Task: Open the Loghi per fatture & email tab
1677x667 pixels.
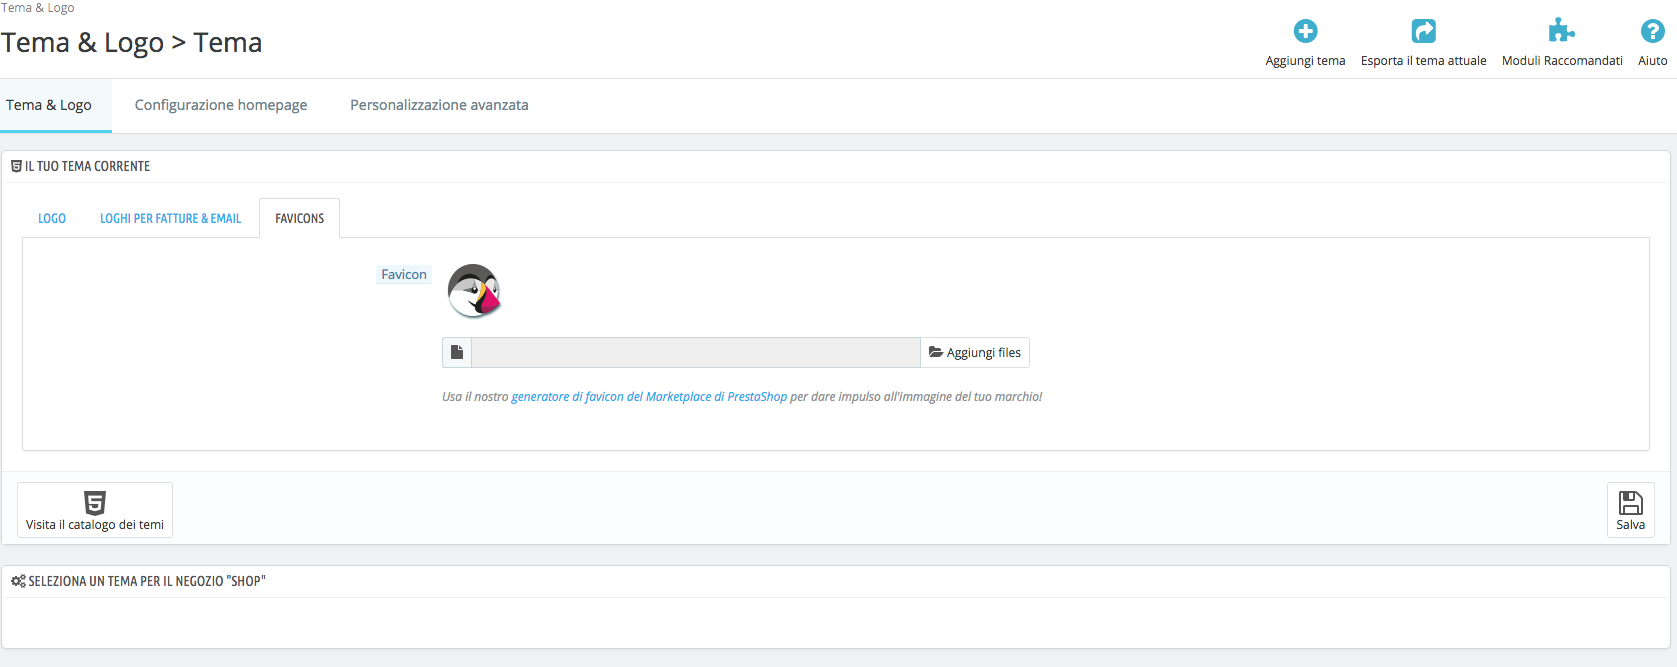Action: pyautogui.click(x=170, y=218)
